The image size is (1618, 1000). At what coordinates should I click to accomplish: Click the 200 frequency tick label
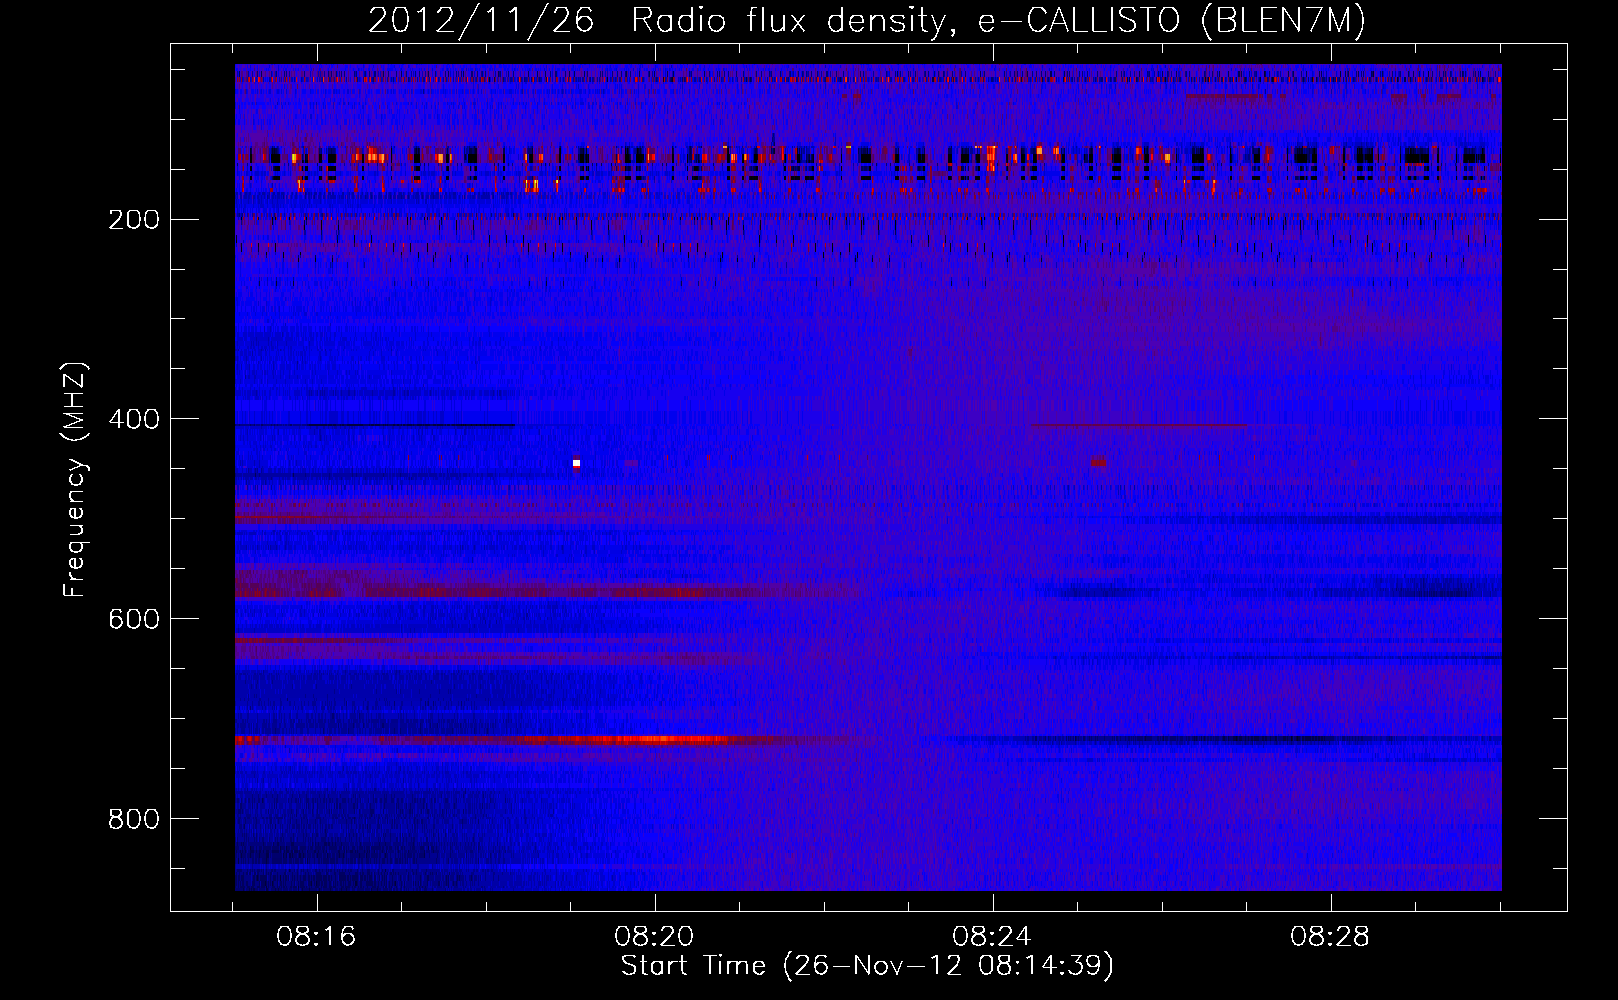point(134,219)
